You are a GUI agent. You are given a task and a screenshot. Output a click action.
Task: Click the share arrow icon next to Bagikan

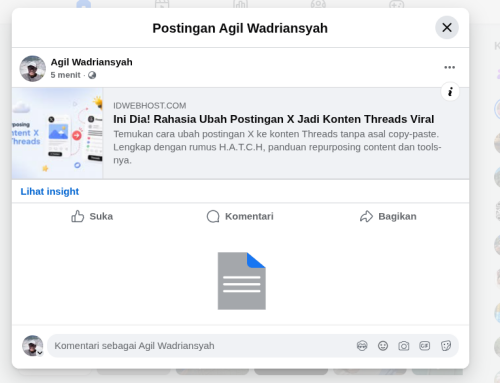click(x=366, y=216)
